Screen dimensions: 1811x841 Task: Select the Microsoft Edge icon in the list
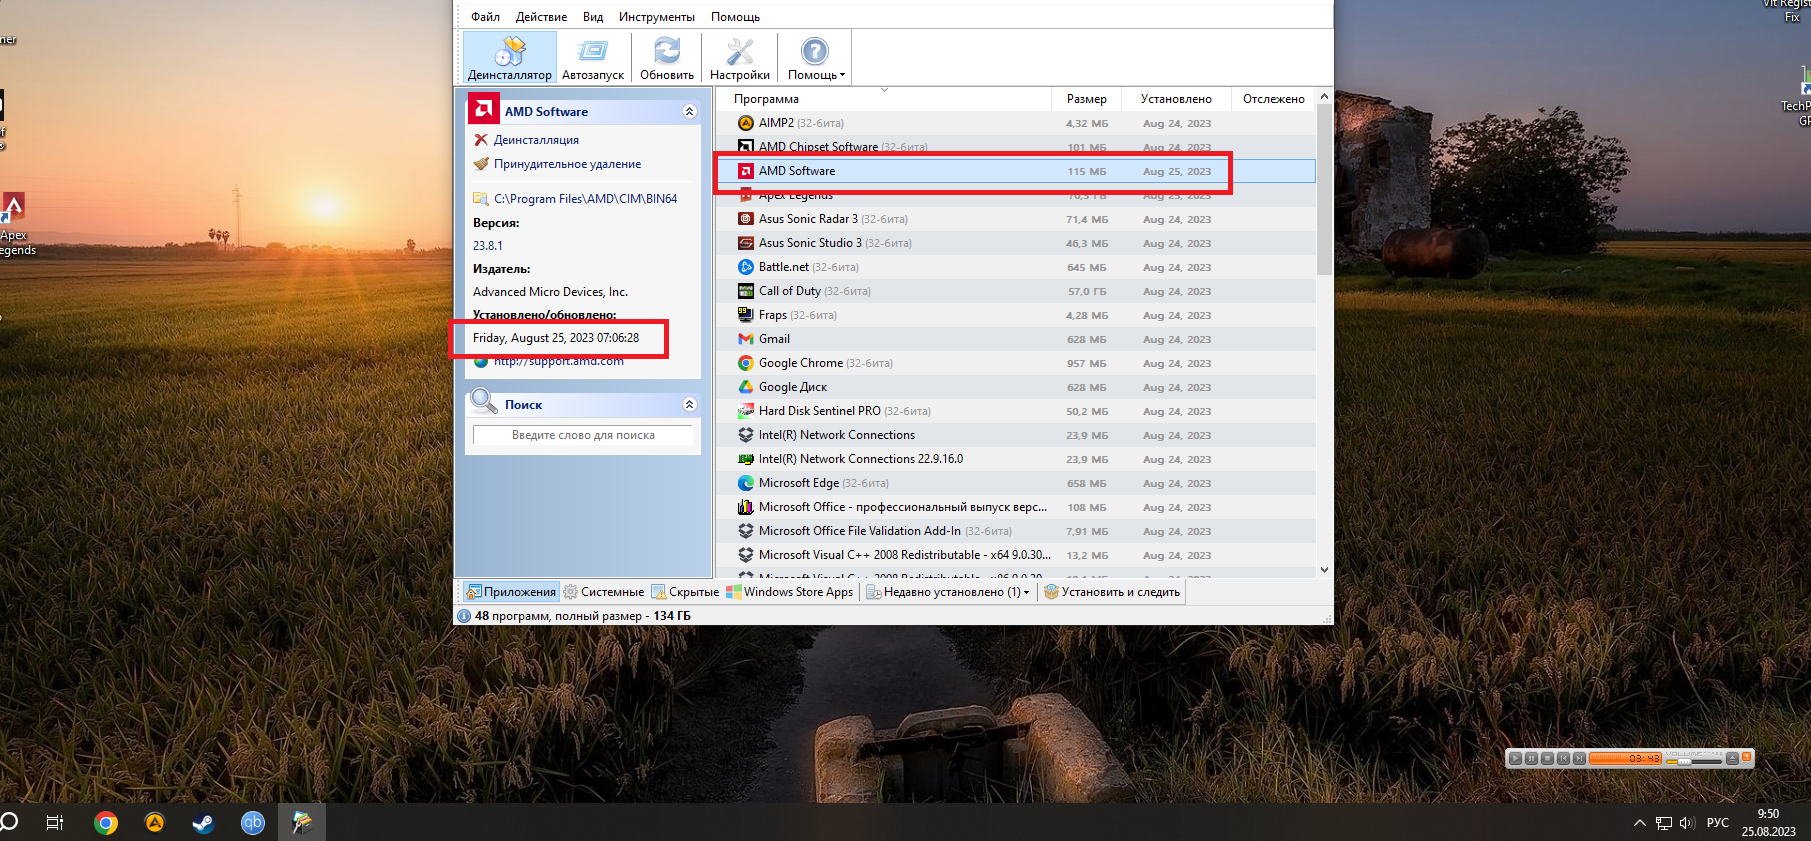746,483
